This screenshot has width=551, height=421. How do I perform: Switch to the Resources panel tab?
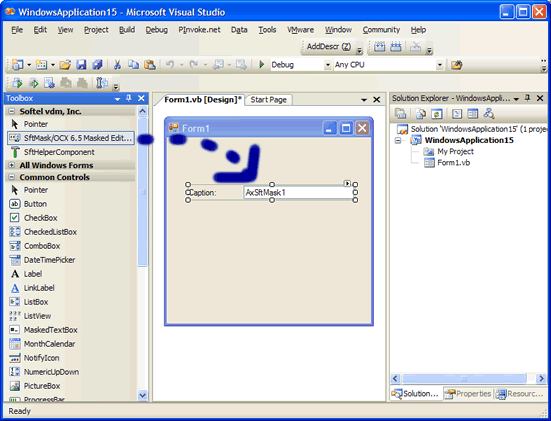(520, 394)
